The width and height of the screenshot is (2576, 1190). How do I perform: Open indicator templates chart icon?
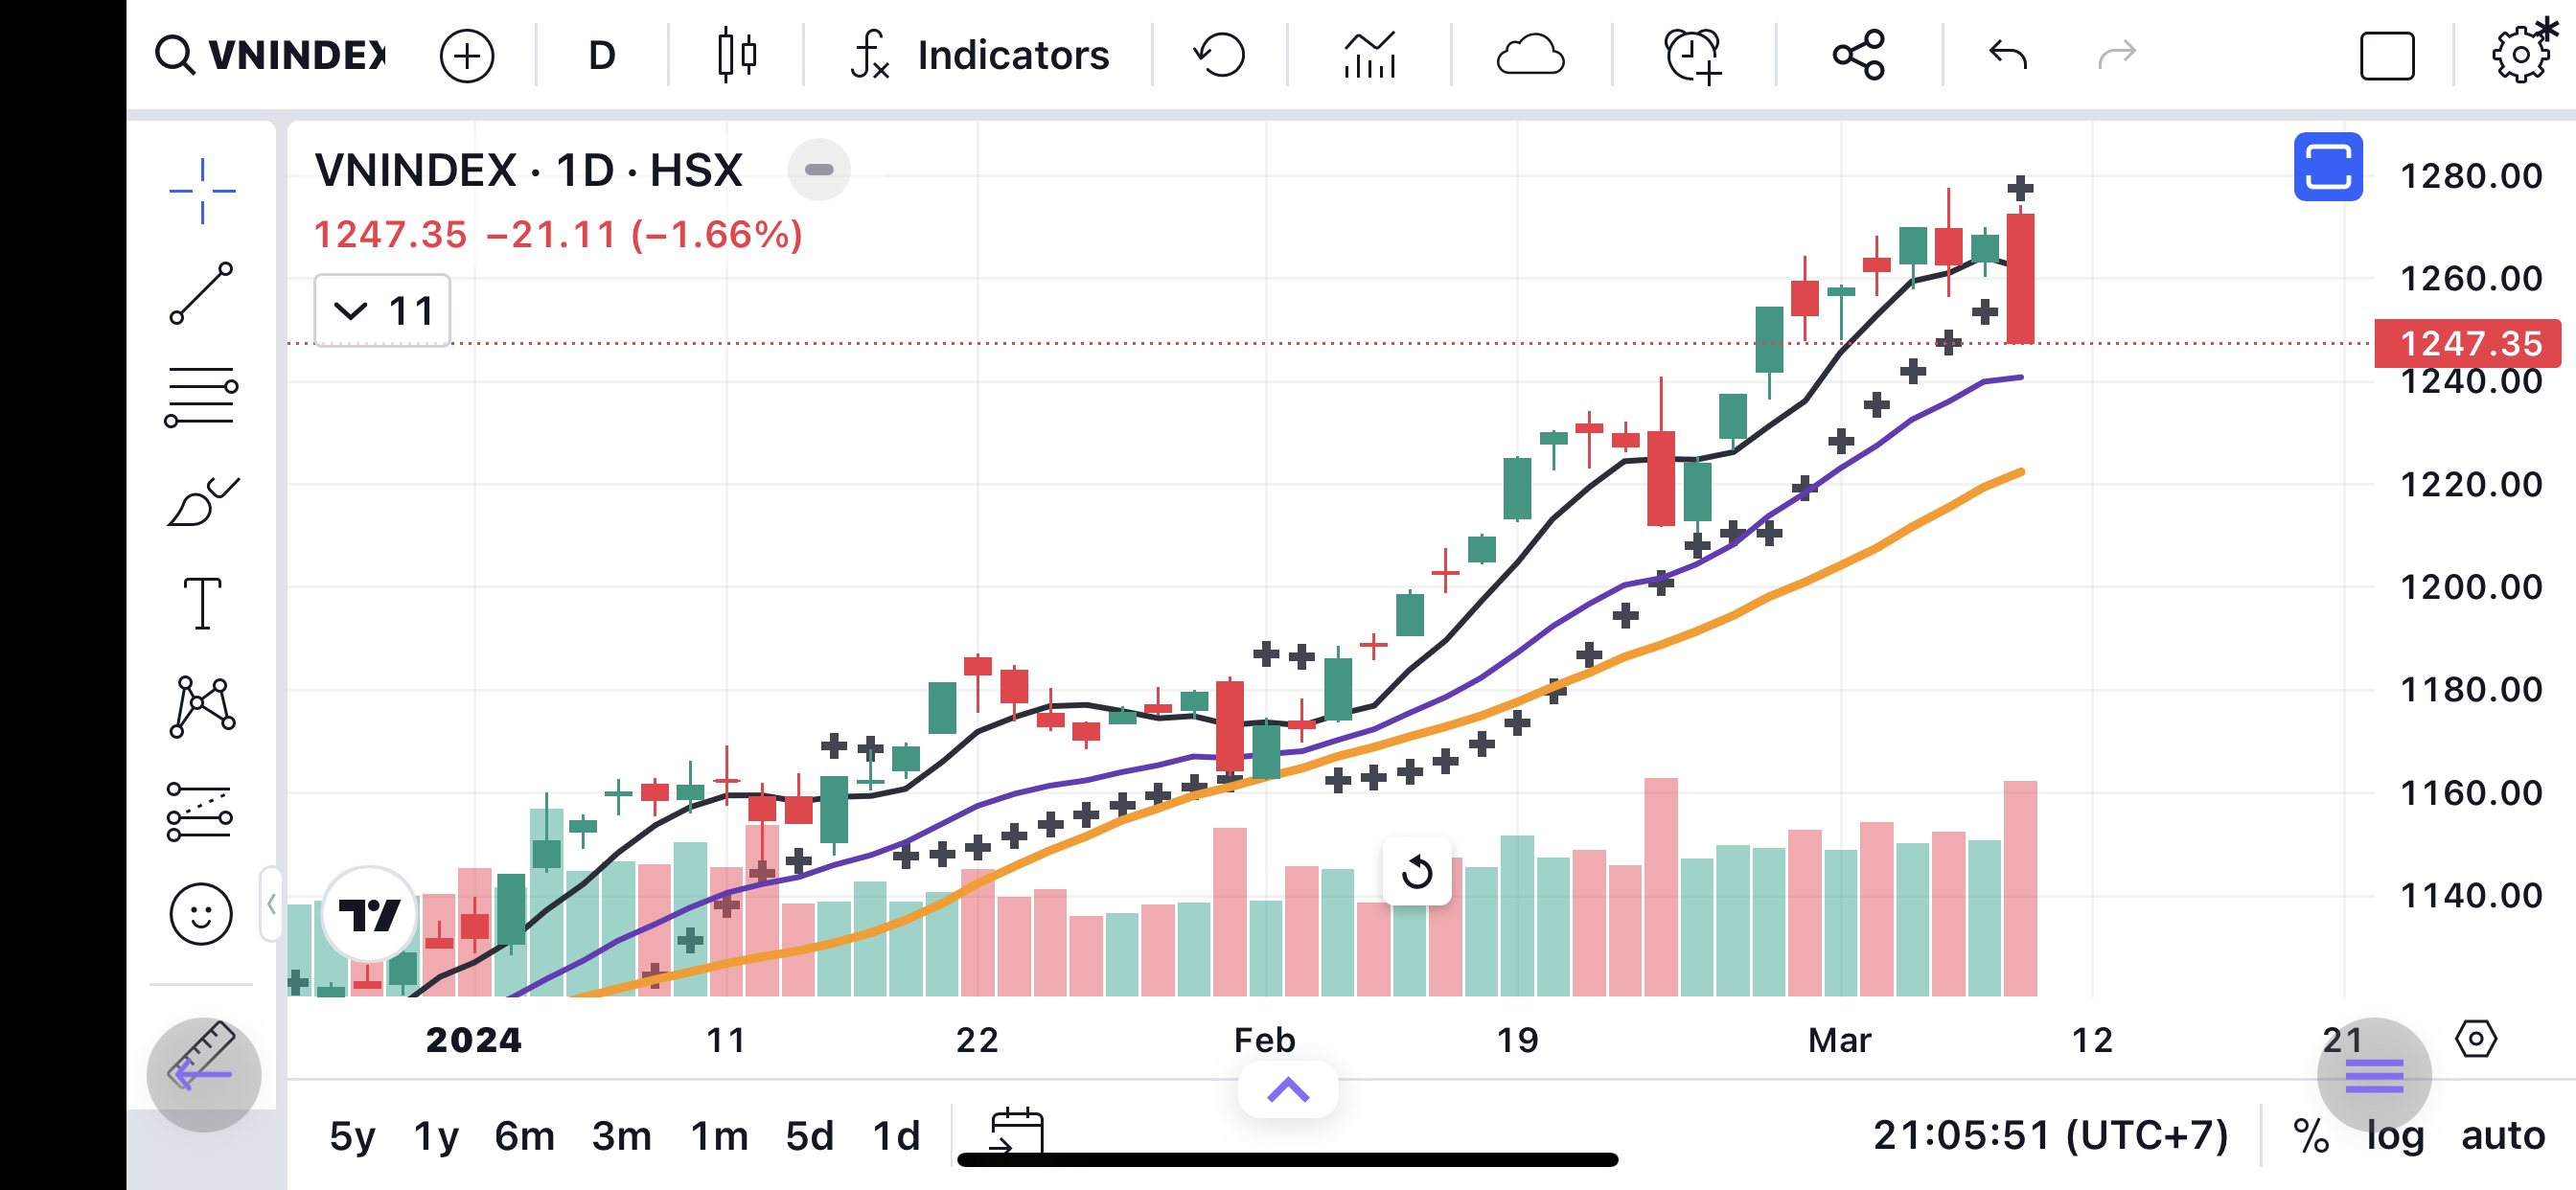[1369, 55]
